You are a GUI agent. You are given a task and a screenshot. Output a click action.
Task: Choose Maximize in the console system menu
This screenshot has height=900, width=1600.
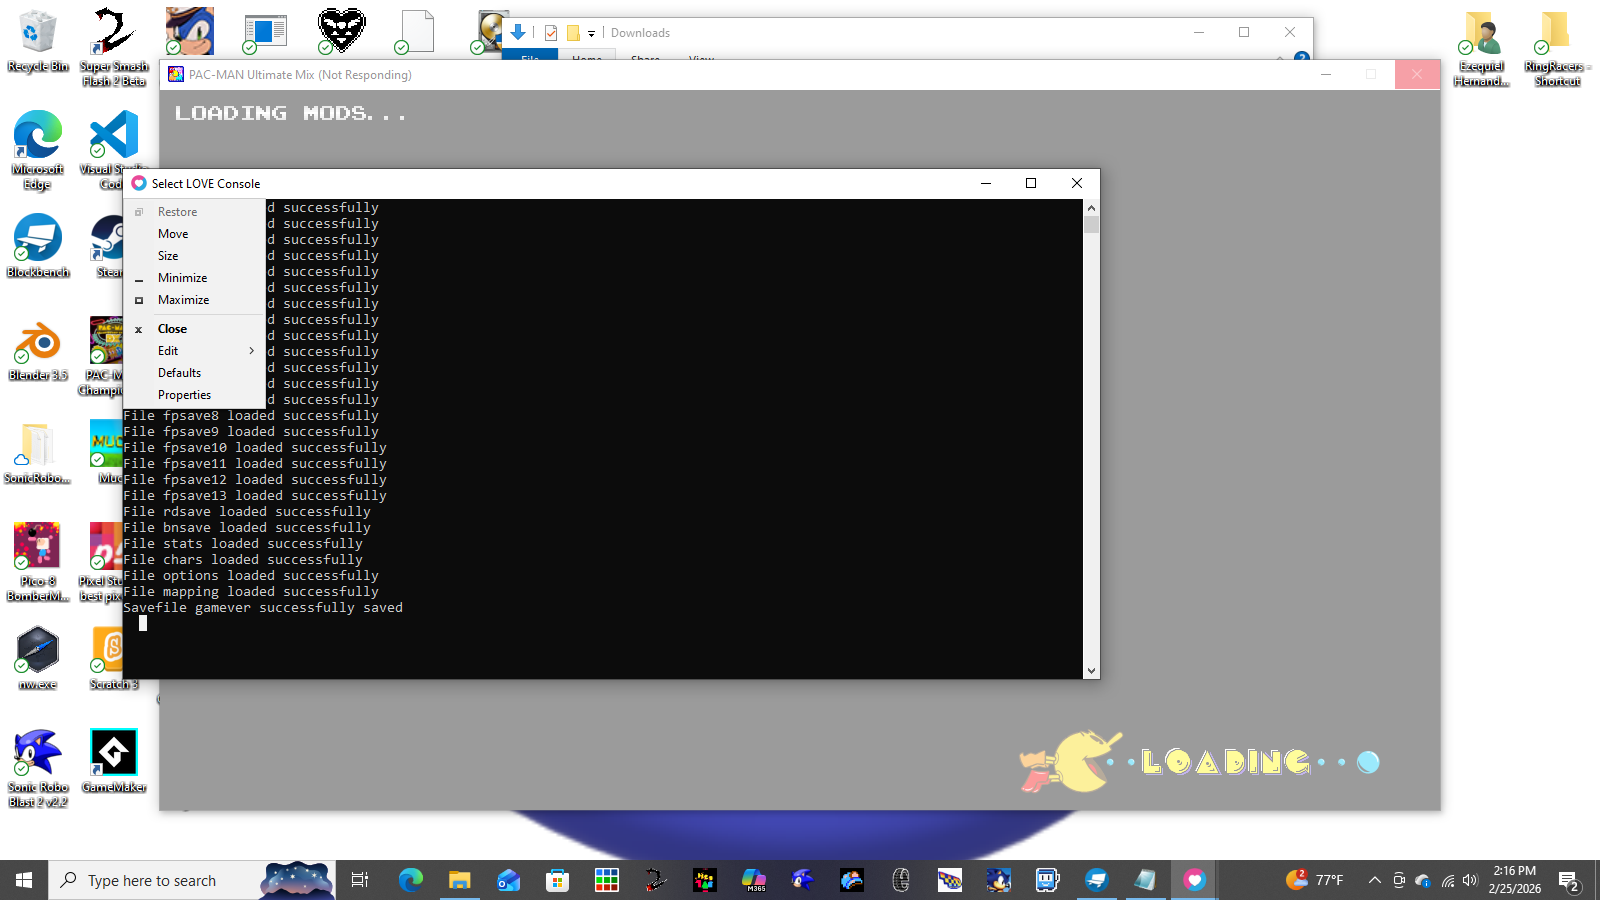point(194,300)
